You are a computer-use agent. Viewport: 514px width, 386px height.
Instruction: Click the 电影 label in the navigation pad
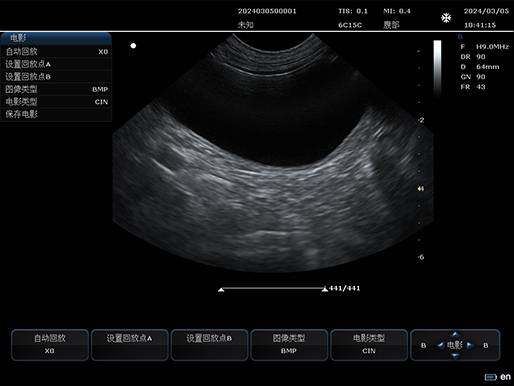pos(455,345)
